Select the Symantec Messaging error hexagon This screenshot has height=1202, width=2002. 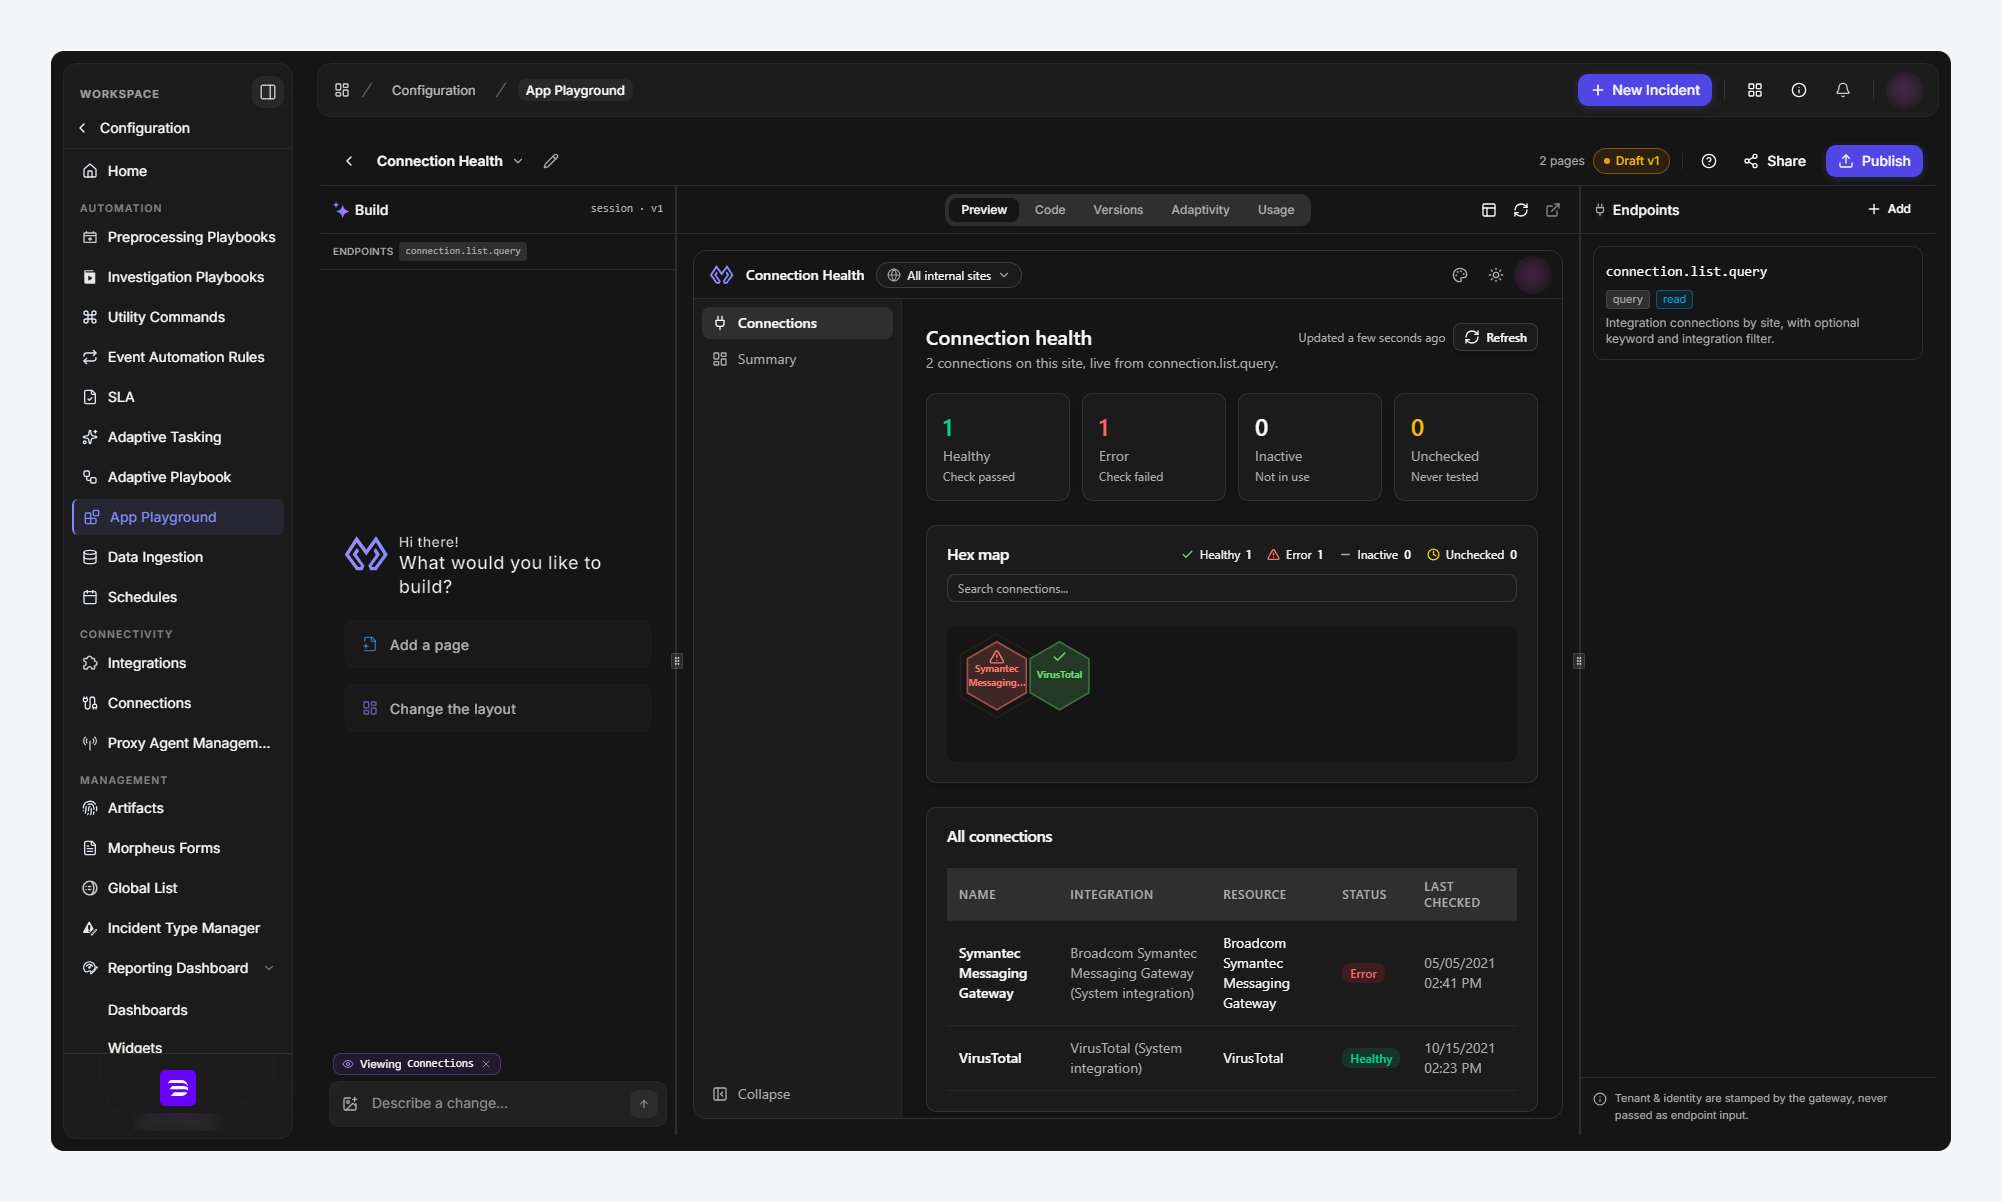[997, 676]
